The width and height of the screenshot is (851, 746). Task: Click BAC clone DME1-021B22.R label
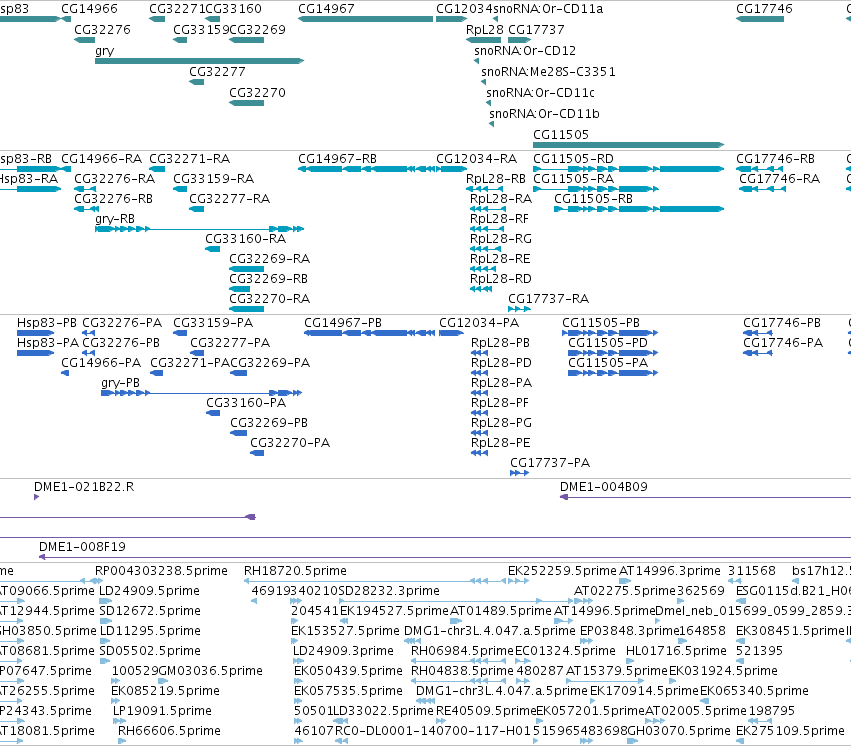coord(84,487)
